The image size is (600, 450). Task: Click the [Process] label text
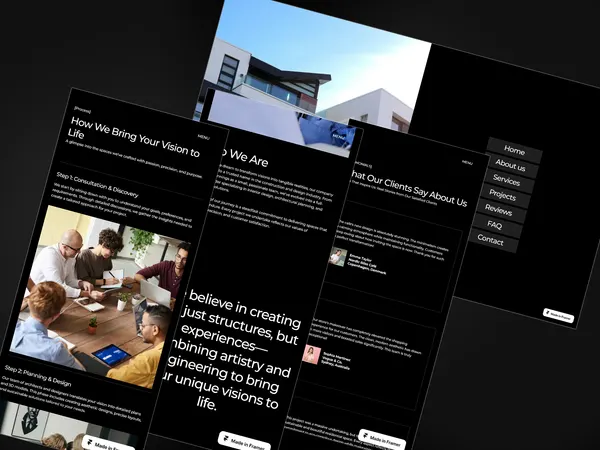83,110
